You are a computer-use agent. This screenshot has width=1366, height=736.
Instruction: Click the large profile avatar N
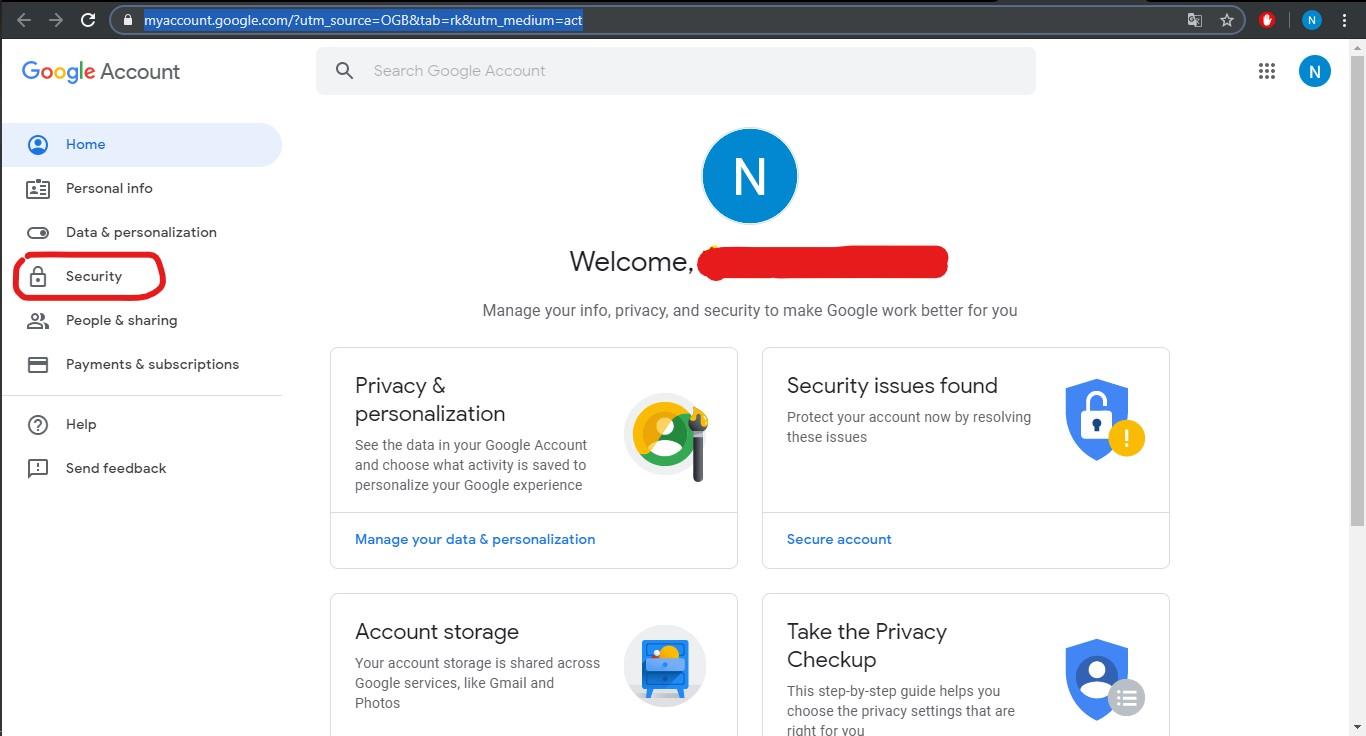tap(750, 176)
